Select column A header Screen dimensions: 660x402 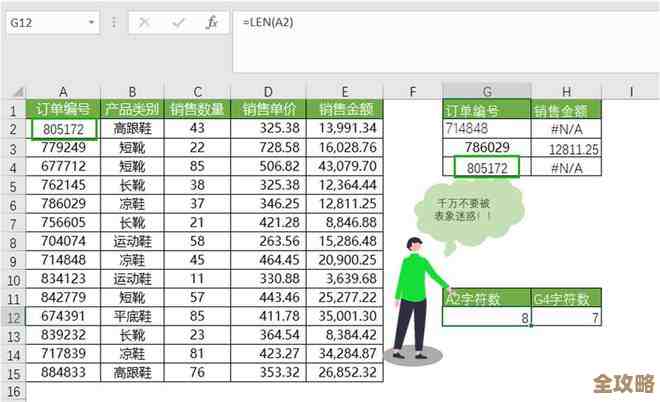[x=63, y=91]
